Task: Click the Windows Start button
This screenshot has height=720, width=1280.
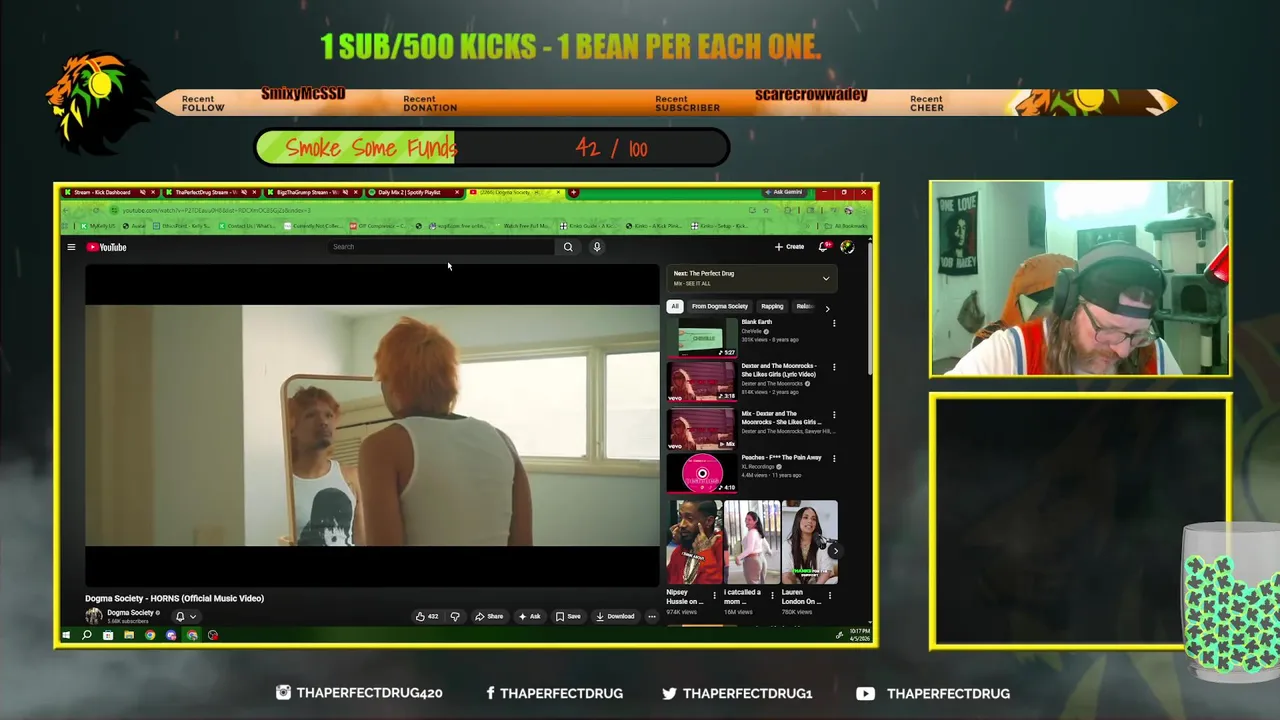Action: coord(66,635)
